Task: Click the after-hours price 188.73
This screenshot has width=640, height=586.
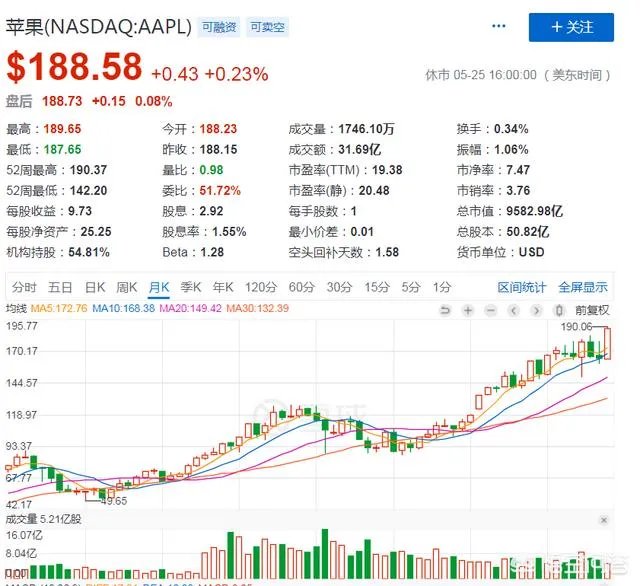Action: pyautogui.click(x=62, y=101)
